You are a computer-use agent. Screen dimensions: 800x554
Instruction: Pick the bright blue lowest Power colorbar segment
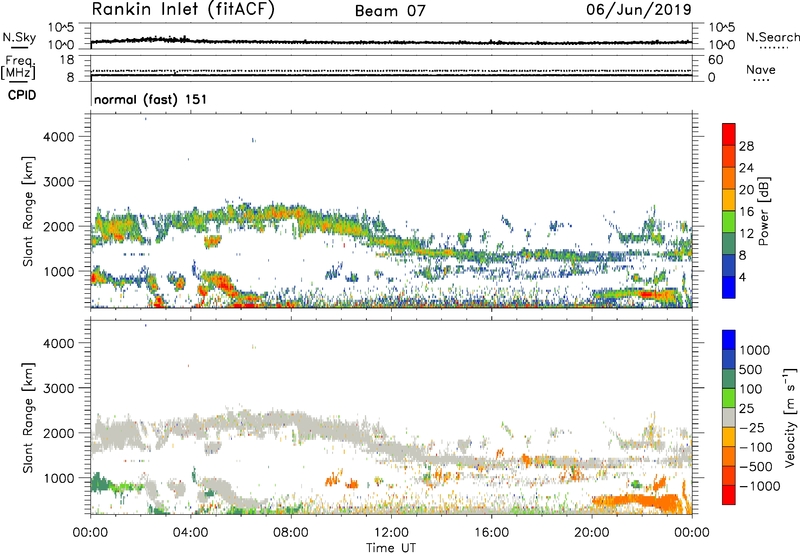[x=729, y=287]
